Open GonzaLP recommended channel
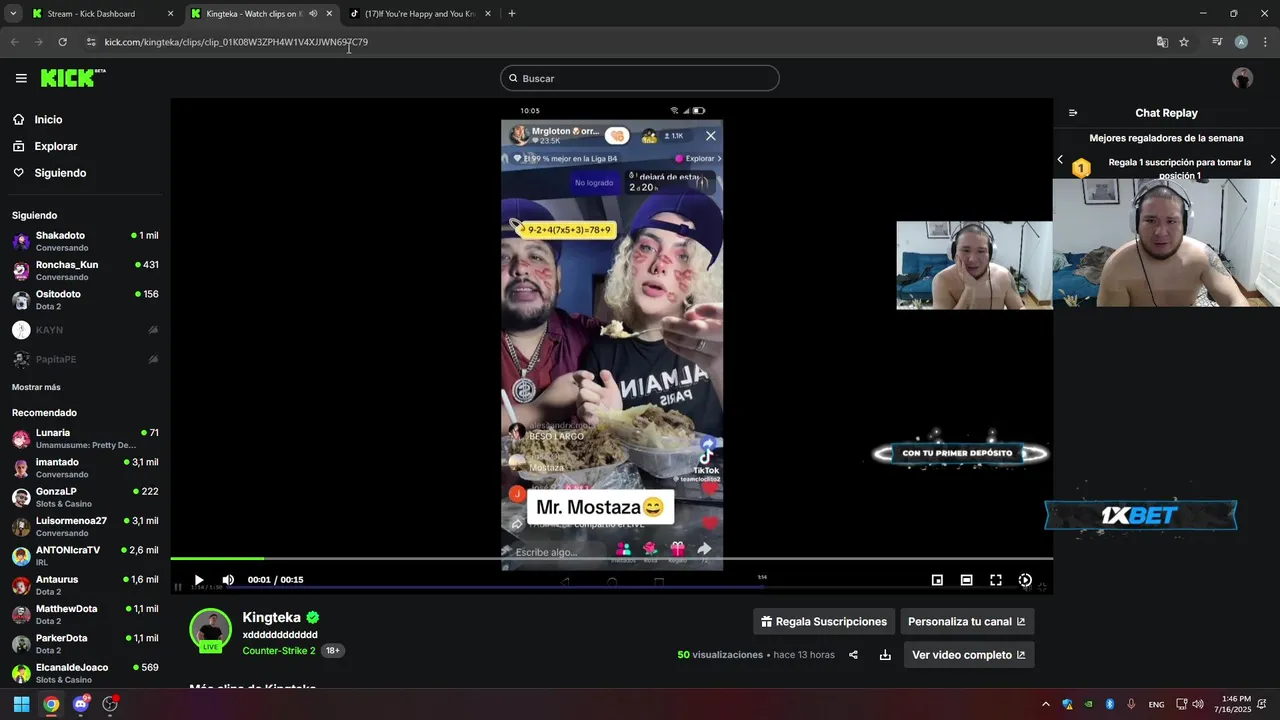The width and height of the screenshot is (1280, 720). tap(85, 497)
